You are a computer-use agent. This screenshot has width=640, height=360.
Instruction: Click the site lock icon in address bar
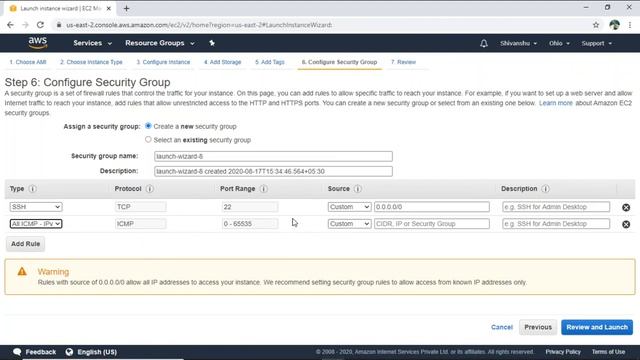[x=59, y=25]
